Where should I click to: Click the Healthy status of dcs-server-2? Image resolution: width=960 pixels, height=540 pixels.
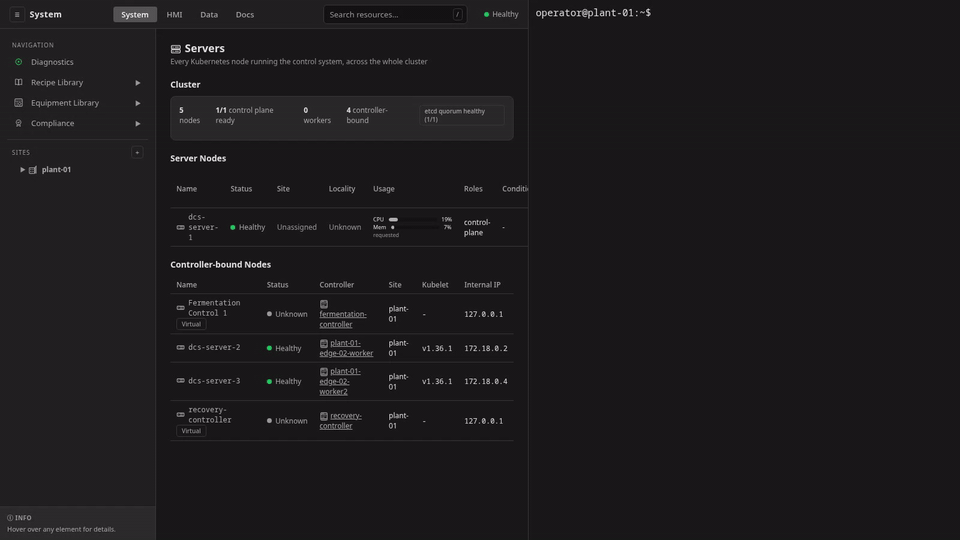tap(284, 348)
